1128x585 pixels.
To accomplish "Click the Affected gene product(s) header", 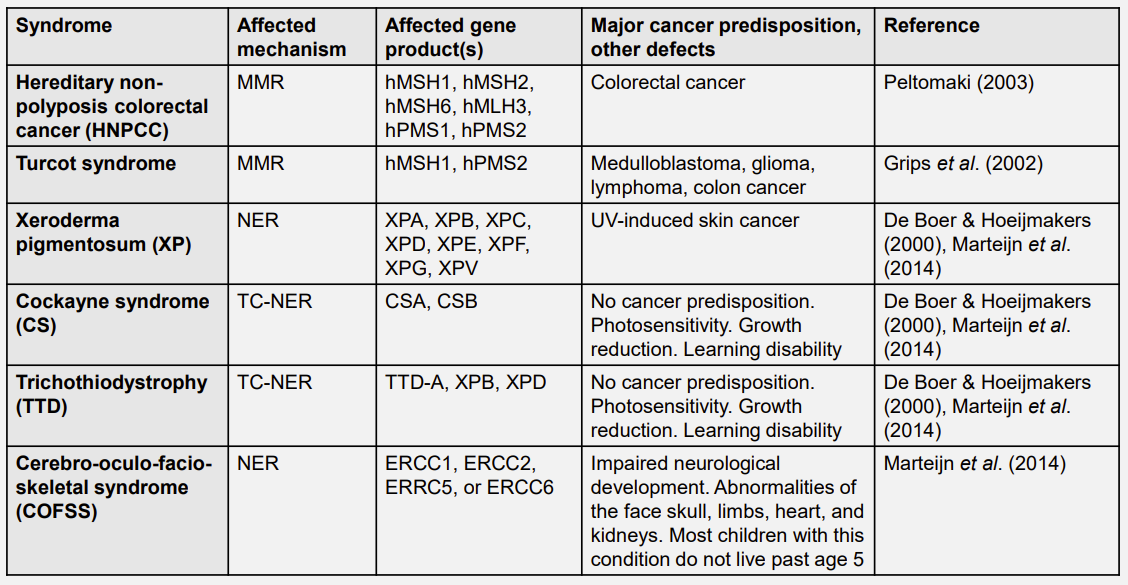I will tap(450, 37).
